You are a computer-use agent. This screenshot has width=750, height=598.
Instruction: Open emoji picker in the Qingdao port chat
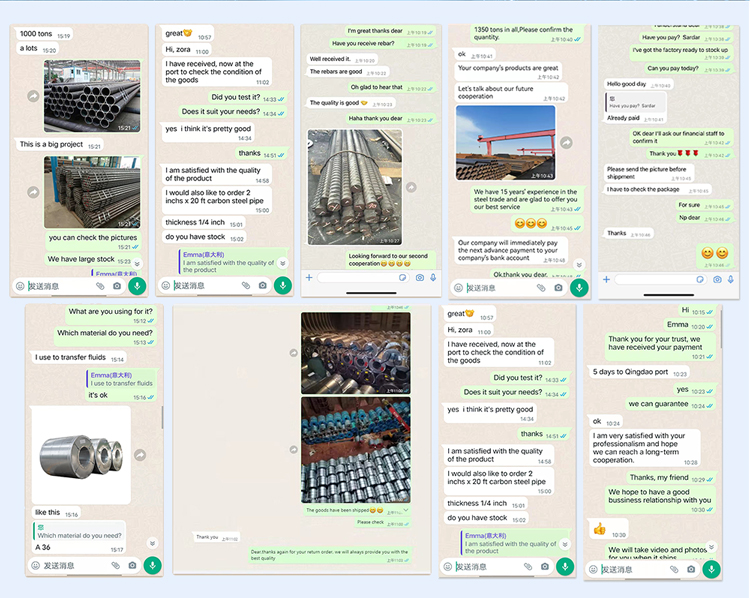(x=596, y=569)
